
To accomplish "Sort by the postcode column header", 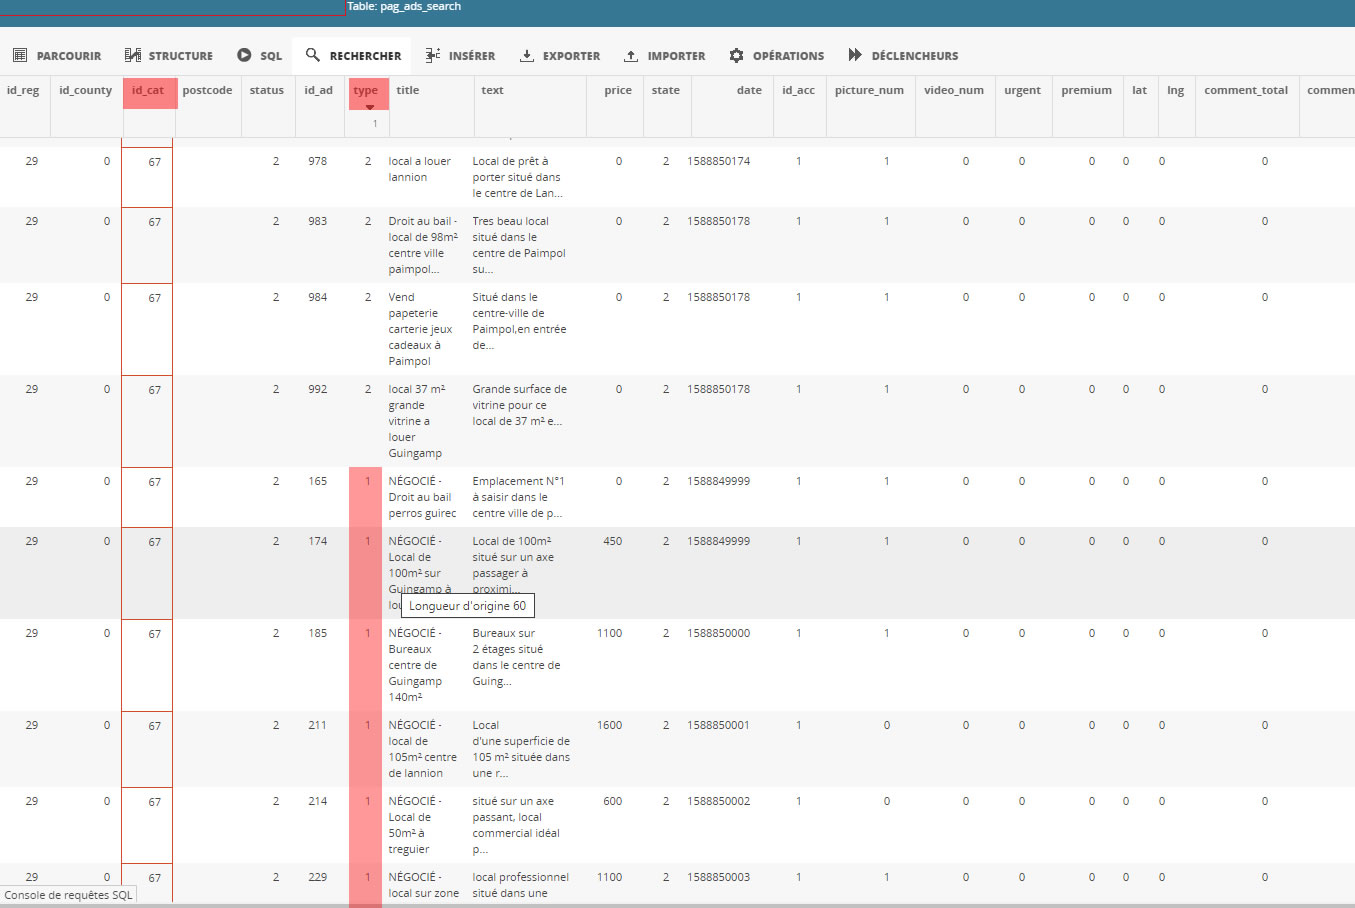I will click(207, 90).
